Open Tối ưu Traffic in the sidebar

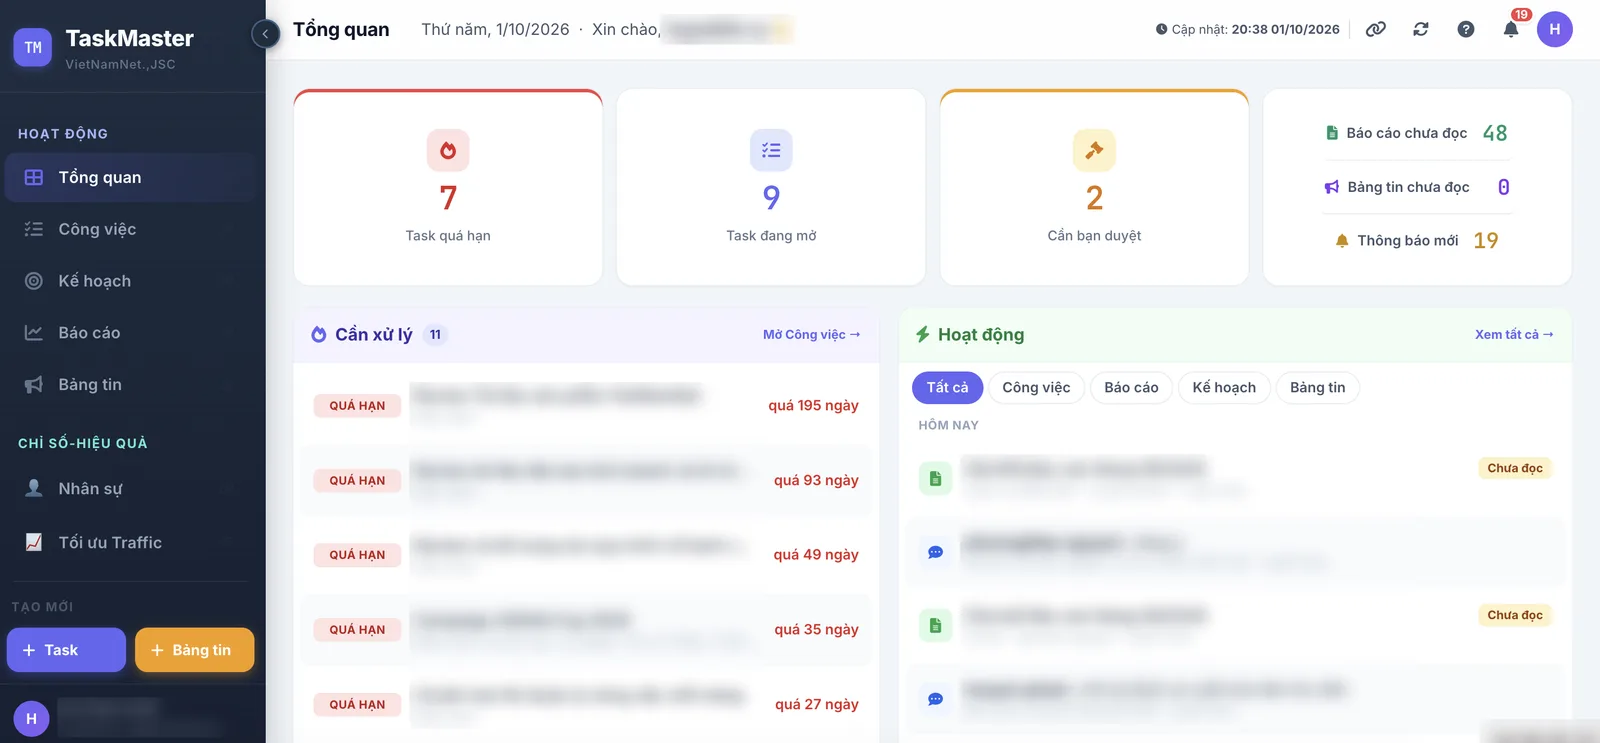click(132, 542)
